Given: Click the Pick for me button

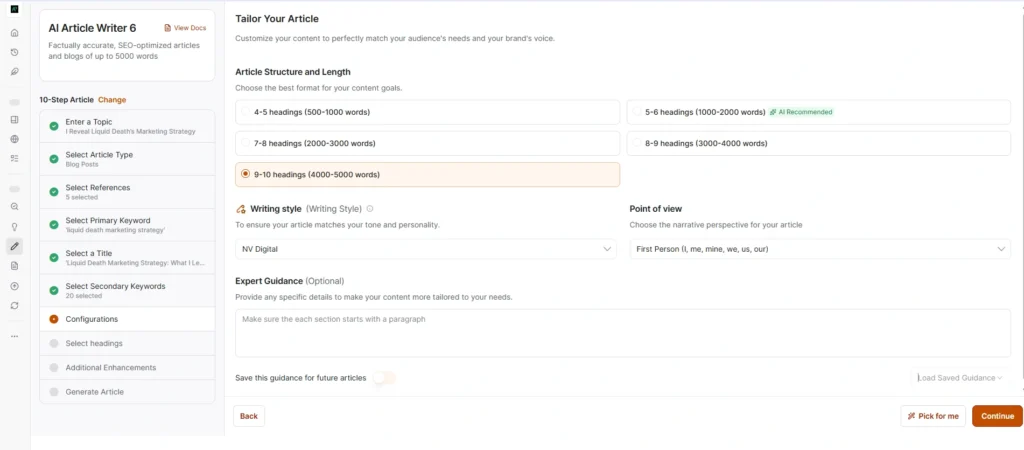Looking at the screenshot, I should coord(933,416).
